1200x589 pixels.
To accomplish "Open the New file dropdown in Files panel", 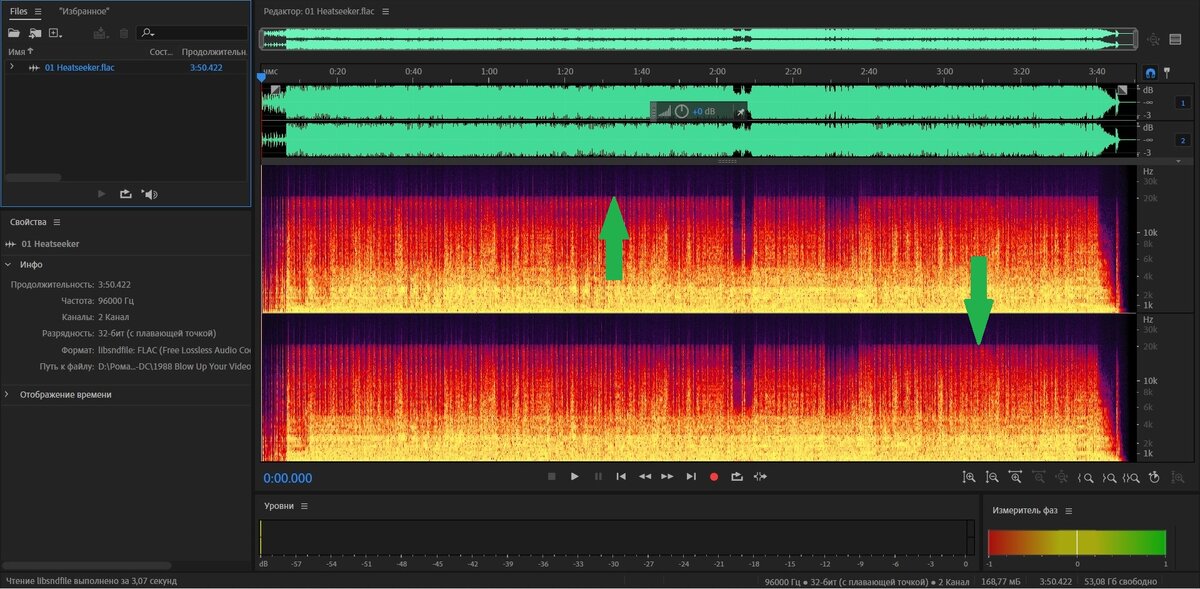I will [56, 33].
